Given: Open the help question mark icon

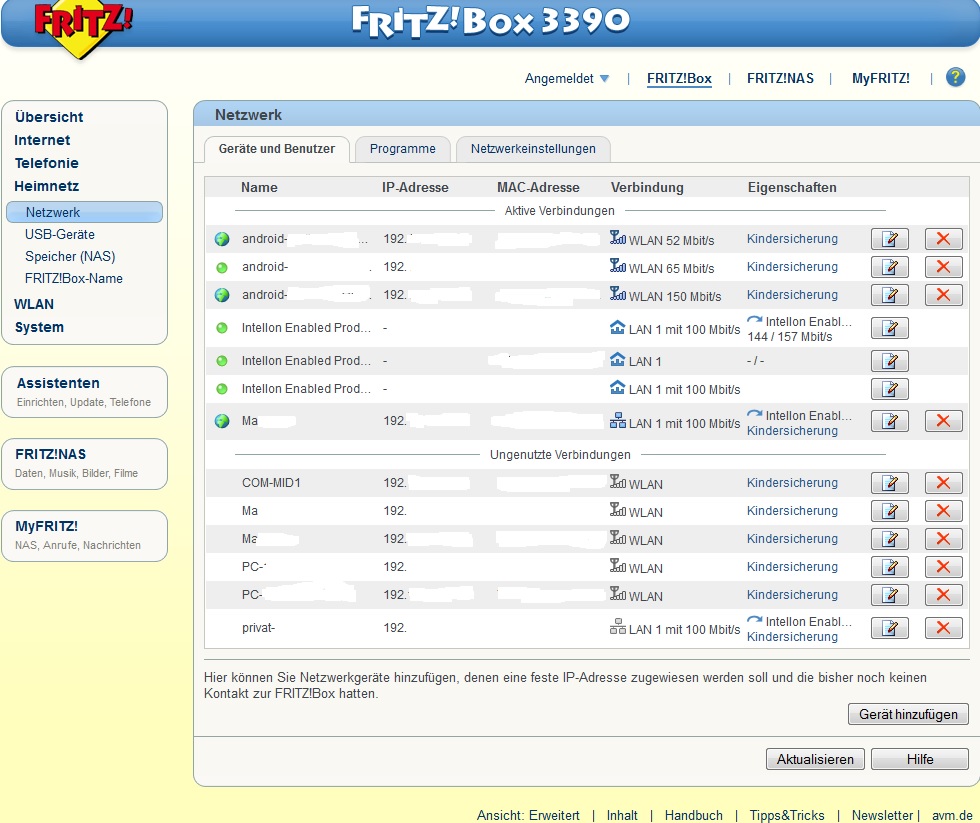Looking at the screenshot, I should [x=955, y=77].
